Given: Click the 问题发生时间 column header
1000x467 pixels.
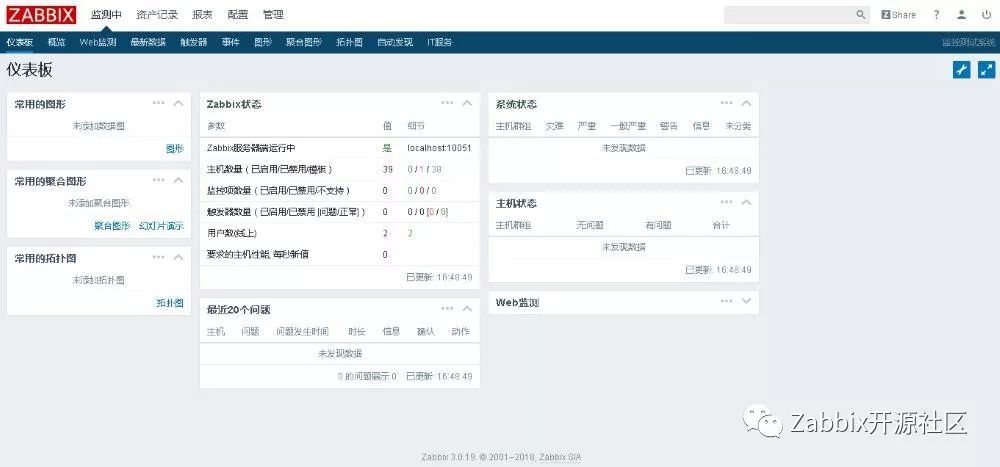Looking at the screenshot, I should (302, 332).
